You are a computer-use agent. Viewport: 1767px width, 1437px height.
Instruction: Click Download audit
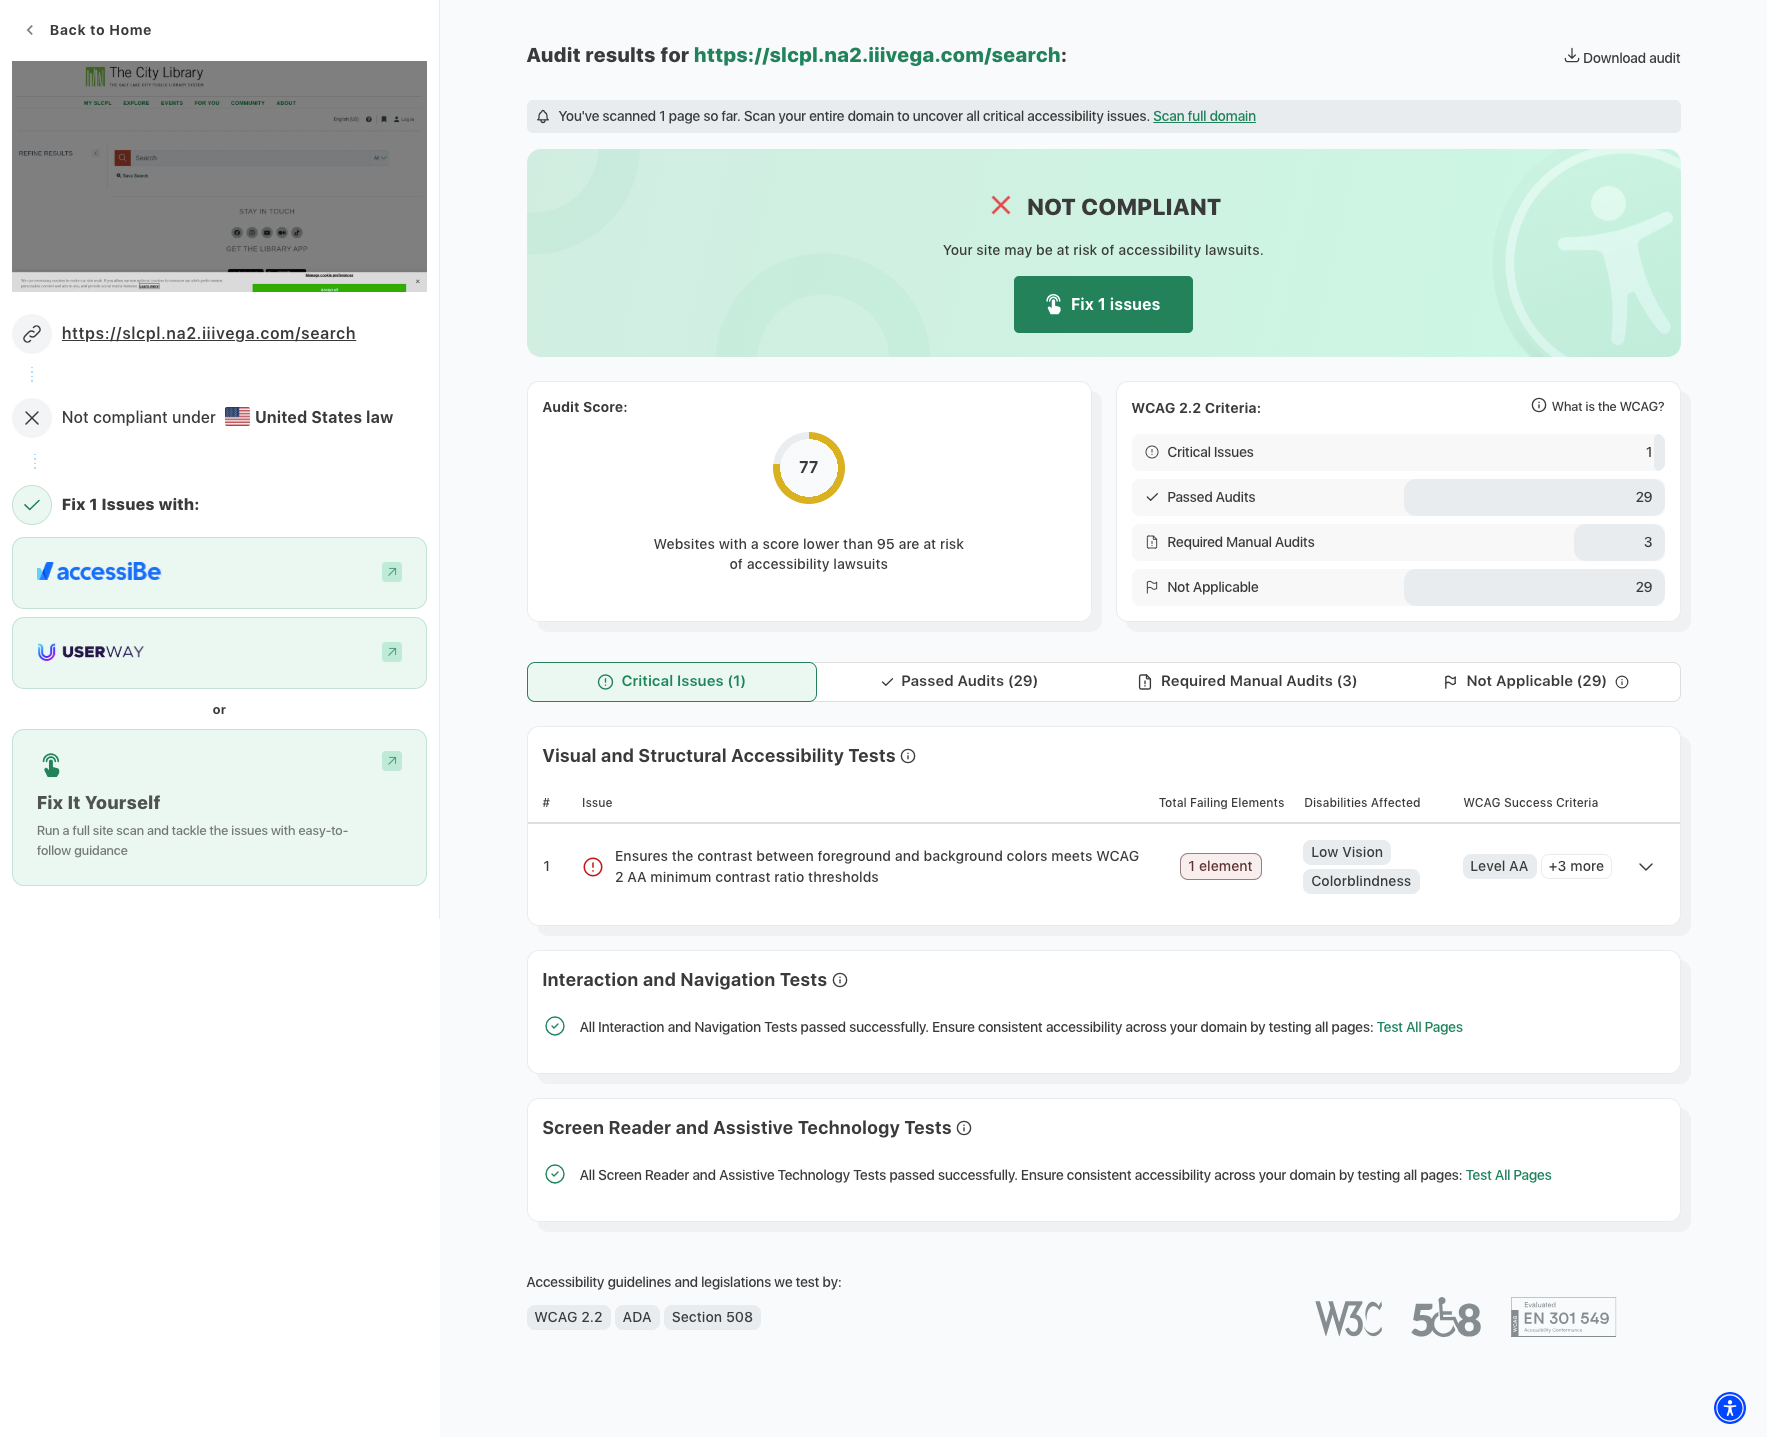(x=1622, y=58)
